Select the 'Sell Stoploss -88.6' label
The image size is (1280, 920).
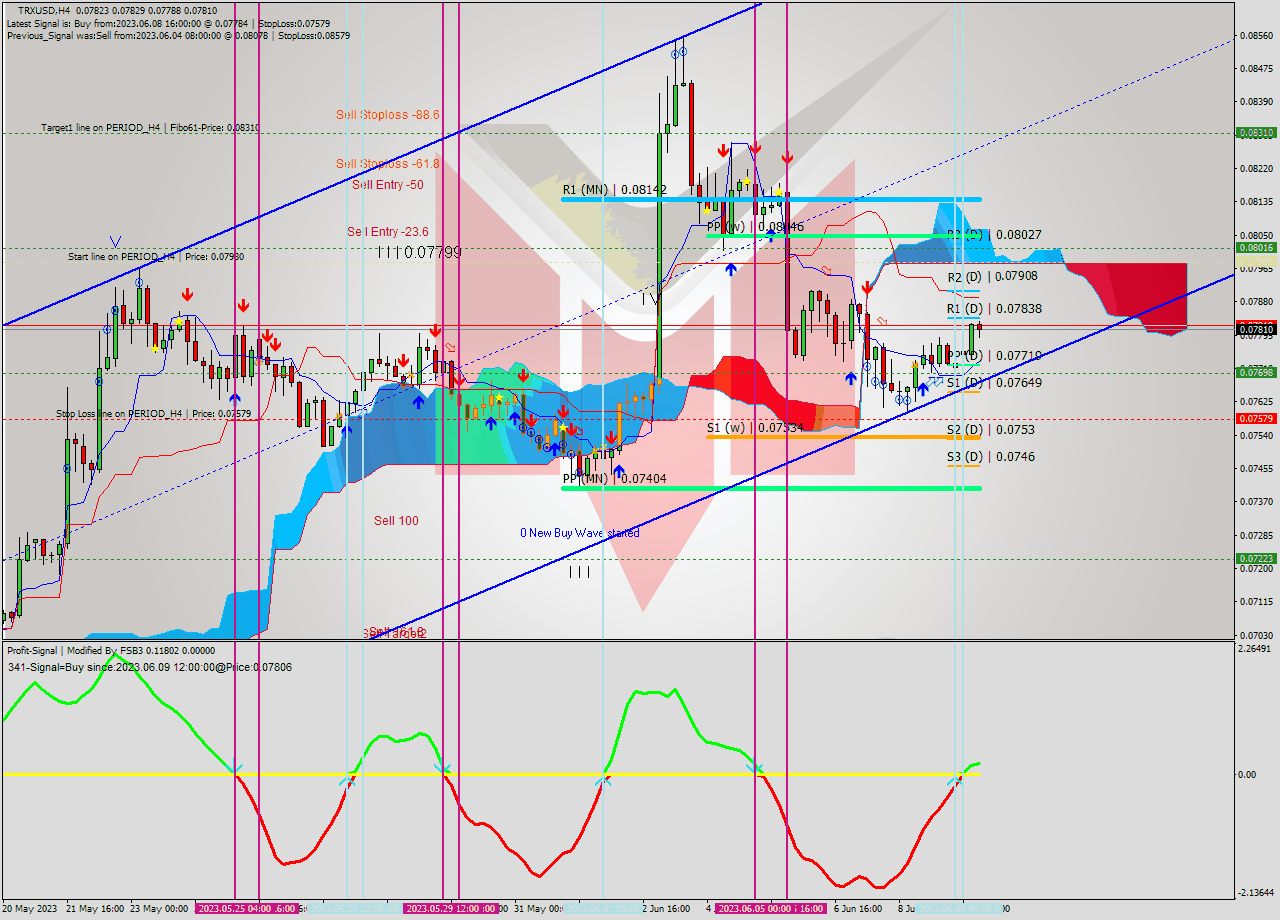tap(388, 115)
